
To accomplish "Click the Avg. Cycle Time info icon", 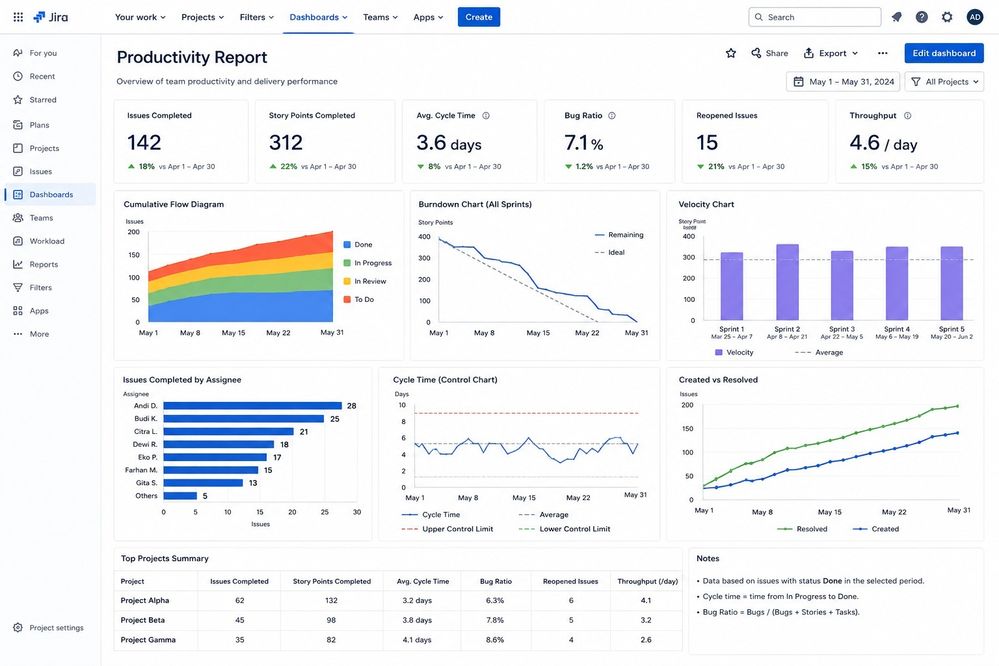I will pyautogui.click(x=486, y=116).
